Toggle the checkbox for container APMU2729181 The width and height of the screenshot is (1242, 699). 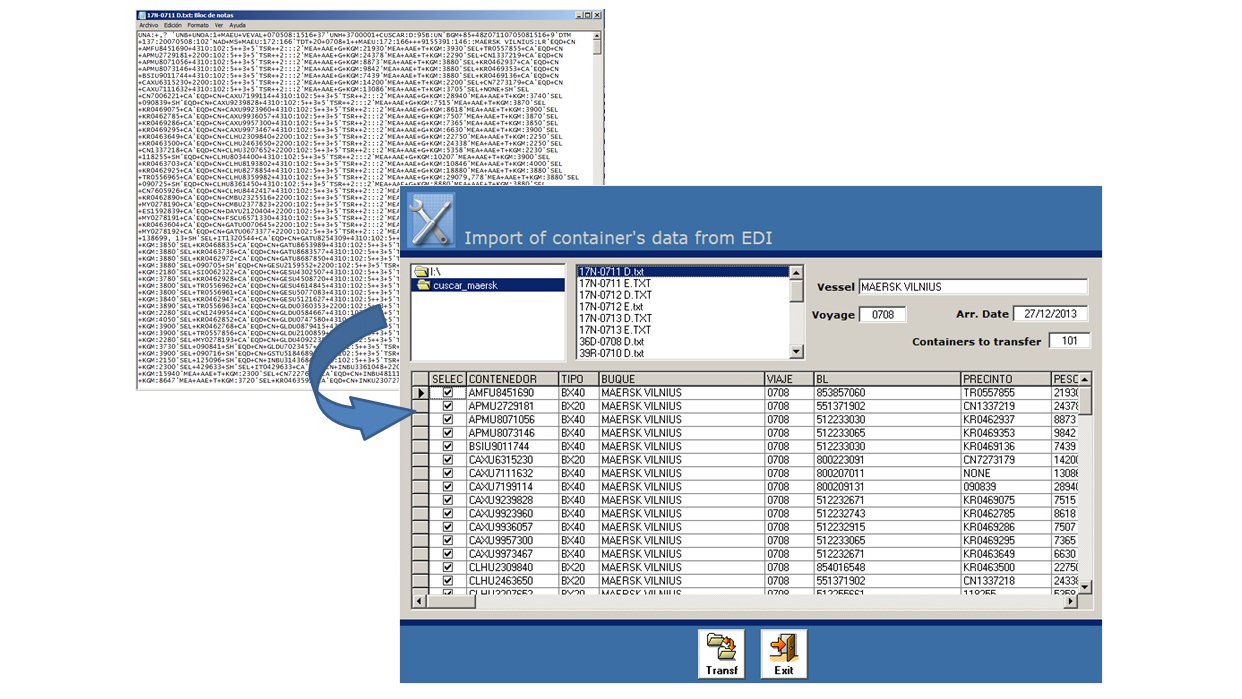point(448,407)
